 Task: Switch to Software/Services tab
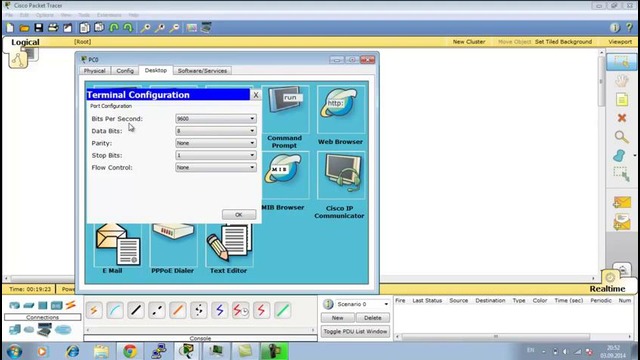202,71
